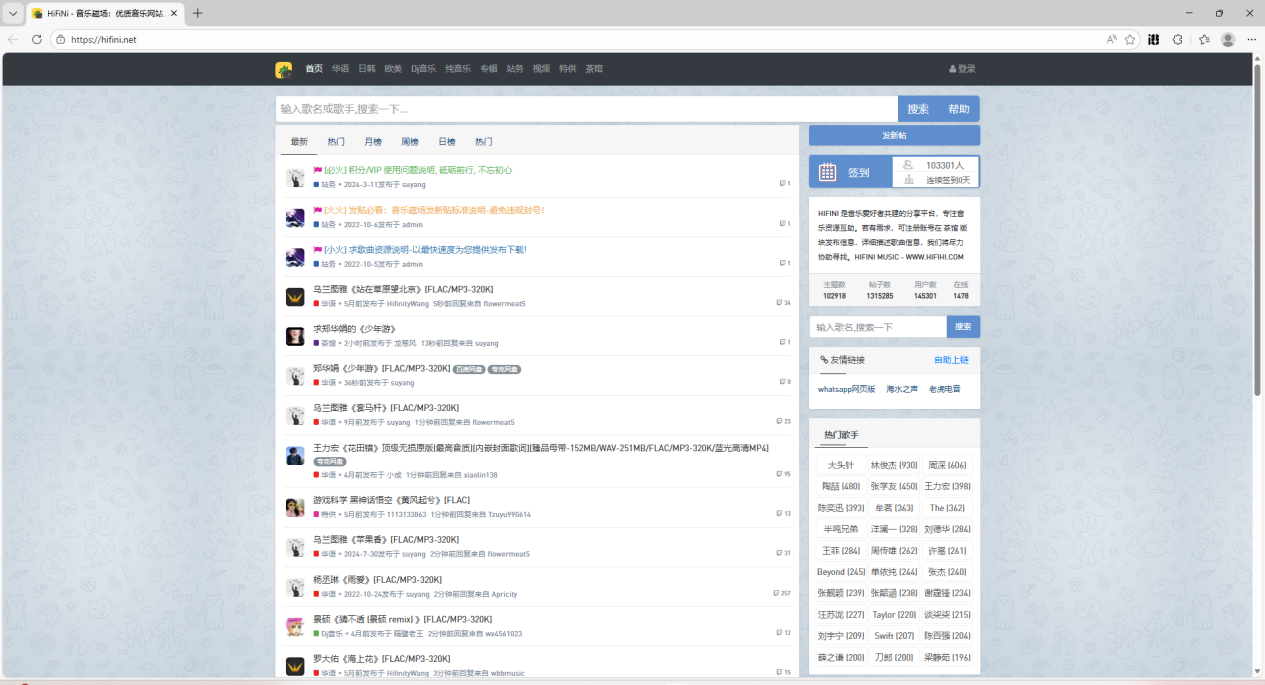Switch to the 月榜 tab

(373, 142)
